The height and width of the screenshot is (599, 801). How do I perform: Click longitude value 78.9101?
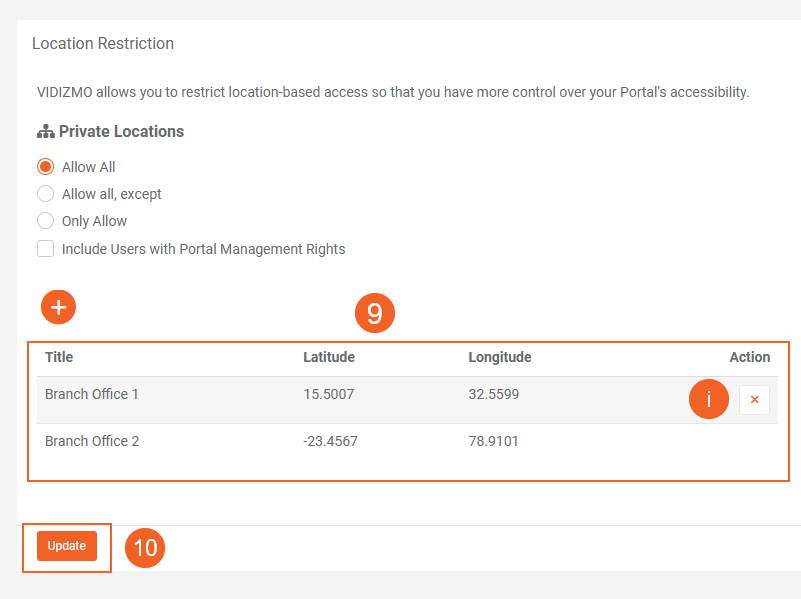click(493, 441)
